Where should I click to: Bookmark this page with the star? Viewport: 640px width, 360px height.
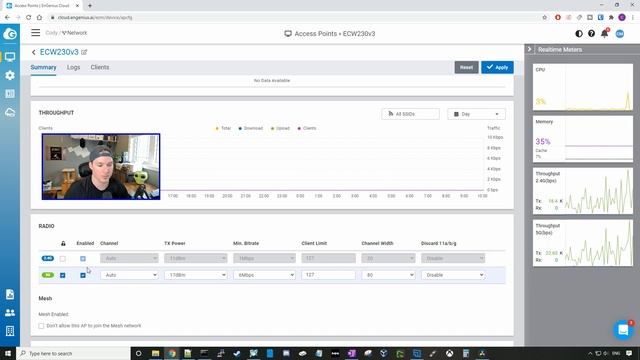coord(544,18)
